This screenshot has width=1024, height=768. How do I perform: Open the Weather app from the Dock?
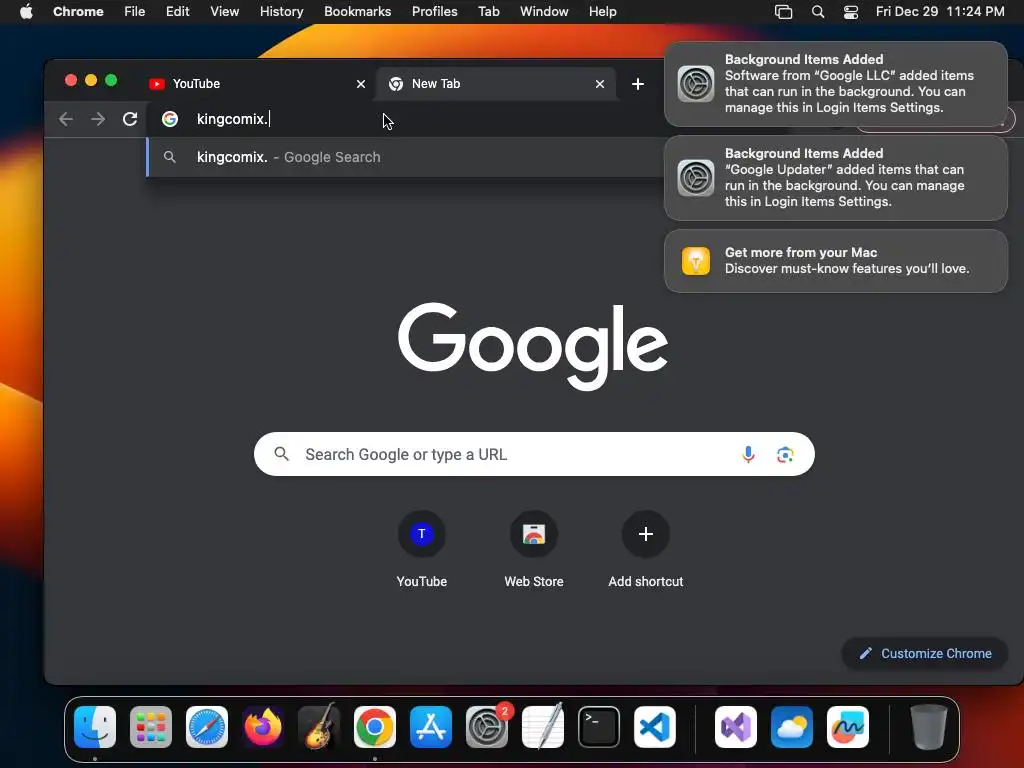(792, 727)
